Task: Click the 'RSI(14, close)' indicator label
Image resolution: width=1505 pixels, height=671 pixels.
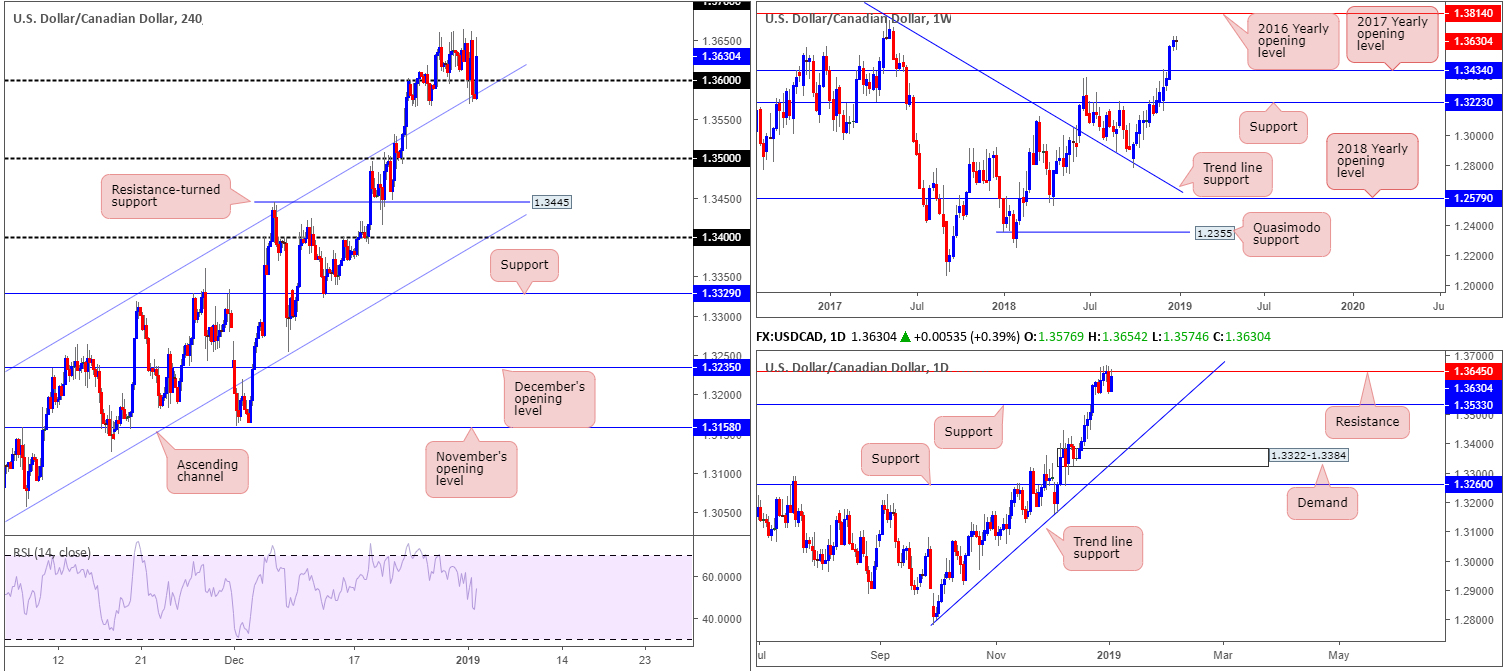Action: [52, 552]
